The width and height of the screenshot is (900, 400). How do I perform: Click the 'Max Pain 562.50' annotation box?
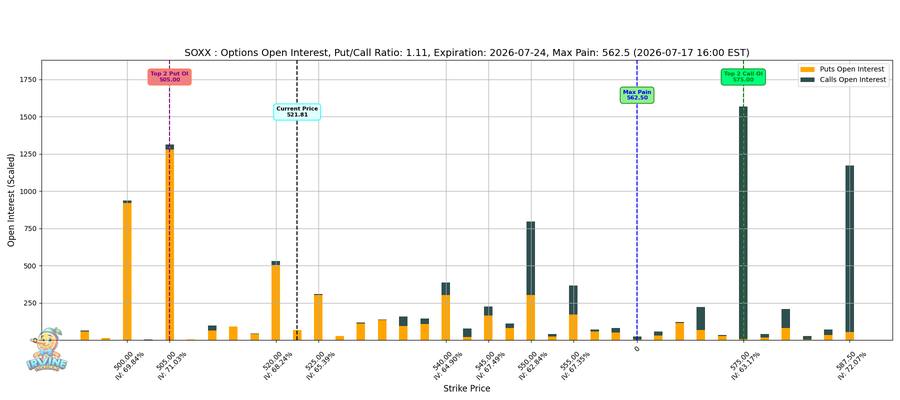coord(637,95)
